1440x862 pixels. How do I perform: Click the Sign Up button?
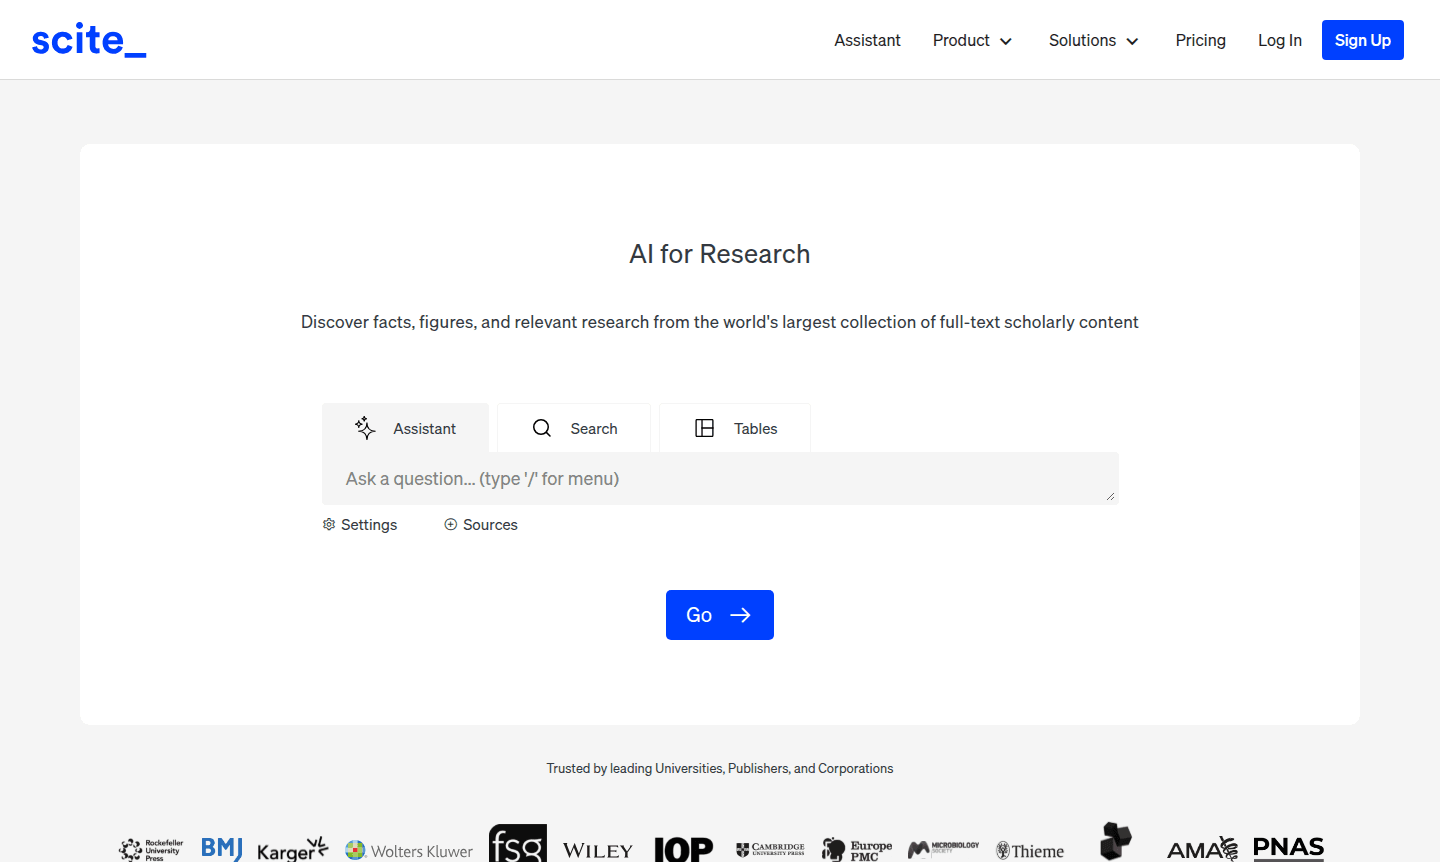pyautogui.click(x=1362, y=40)
